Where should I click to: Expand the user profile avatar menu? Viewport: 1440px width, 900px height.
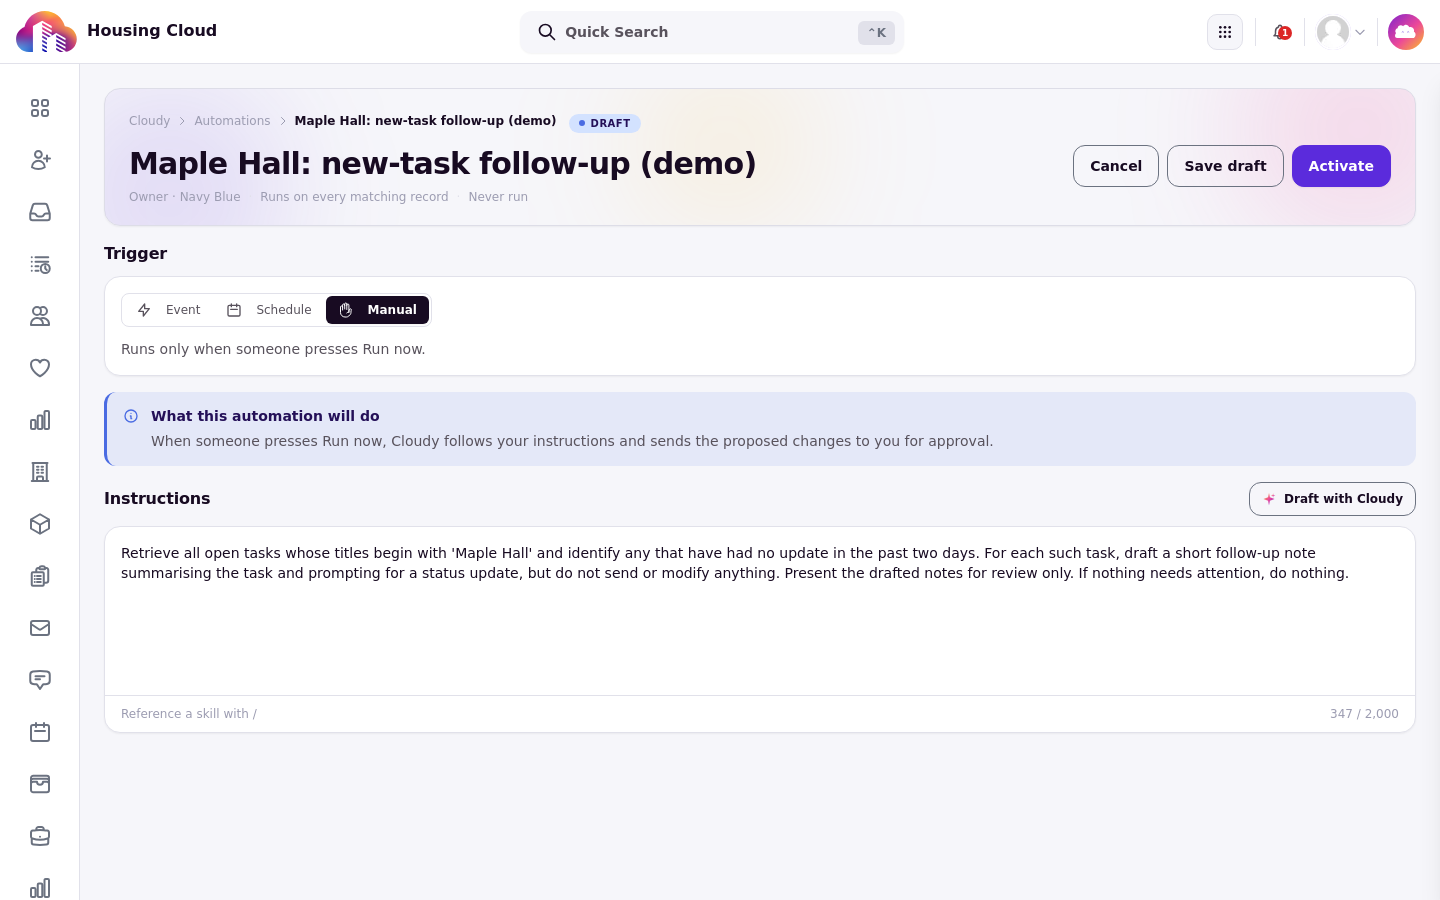coord(1341,32)
